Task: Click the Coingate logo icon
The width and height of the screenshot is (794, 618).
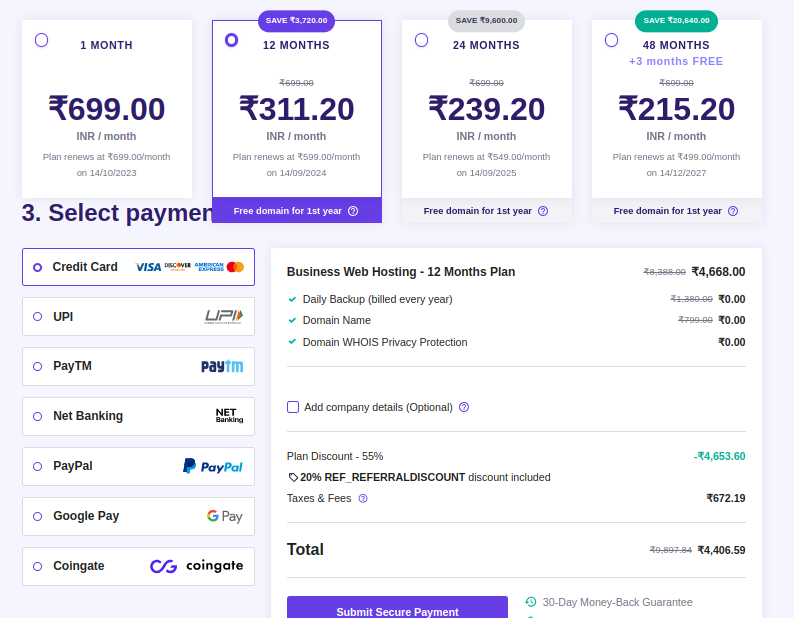Action: [x=197, y=566]
